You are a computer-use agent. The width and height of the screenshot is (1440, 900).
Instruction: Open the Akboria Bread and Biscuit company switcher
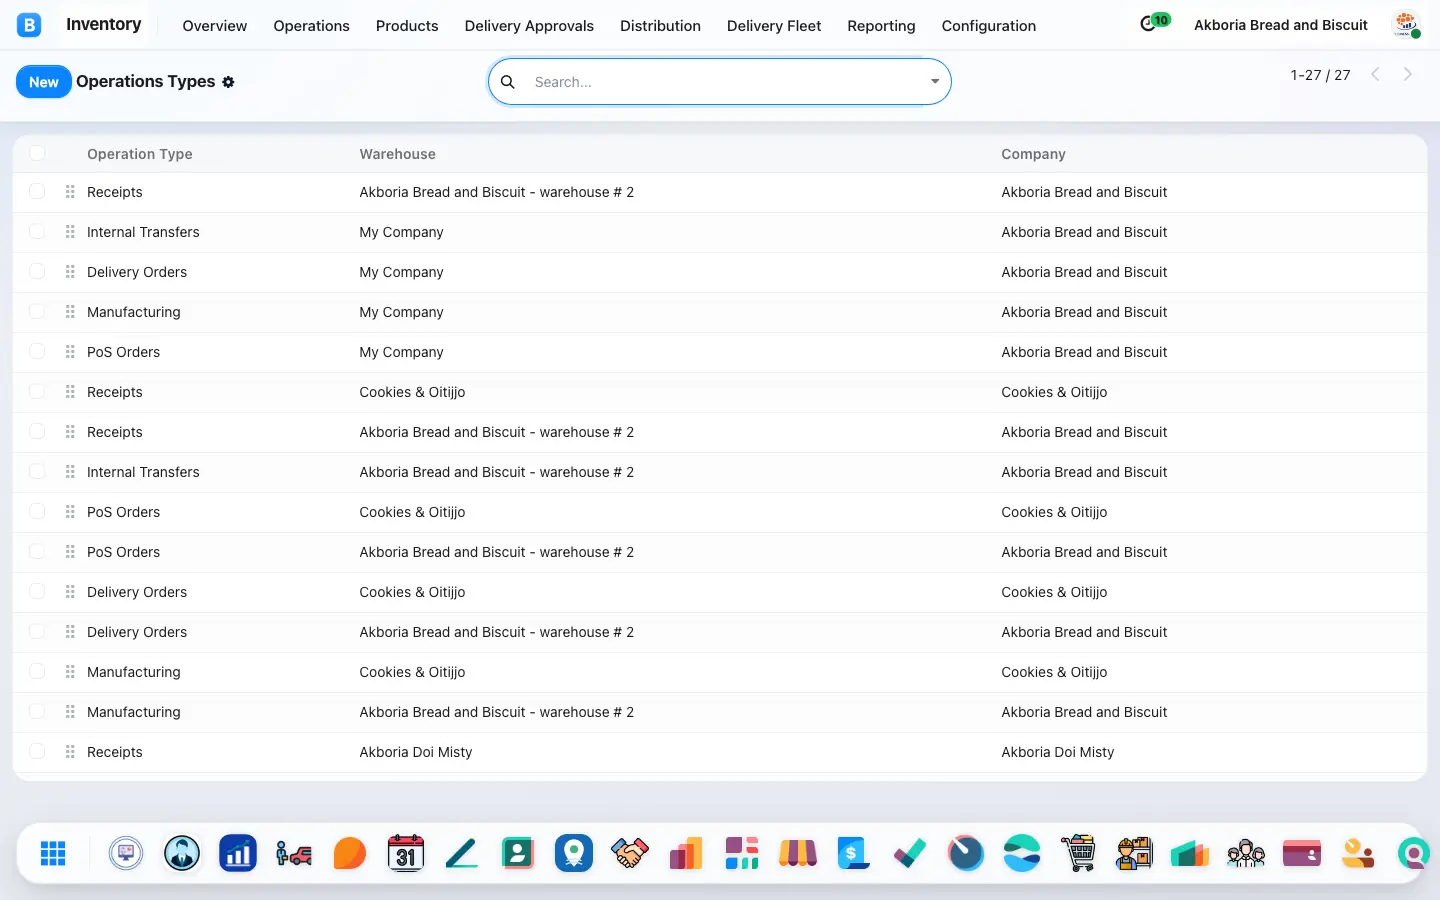tap(1281, 25)
